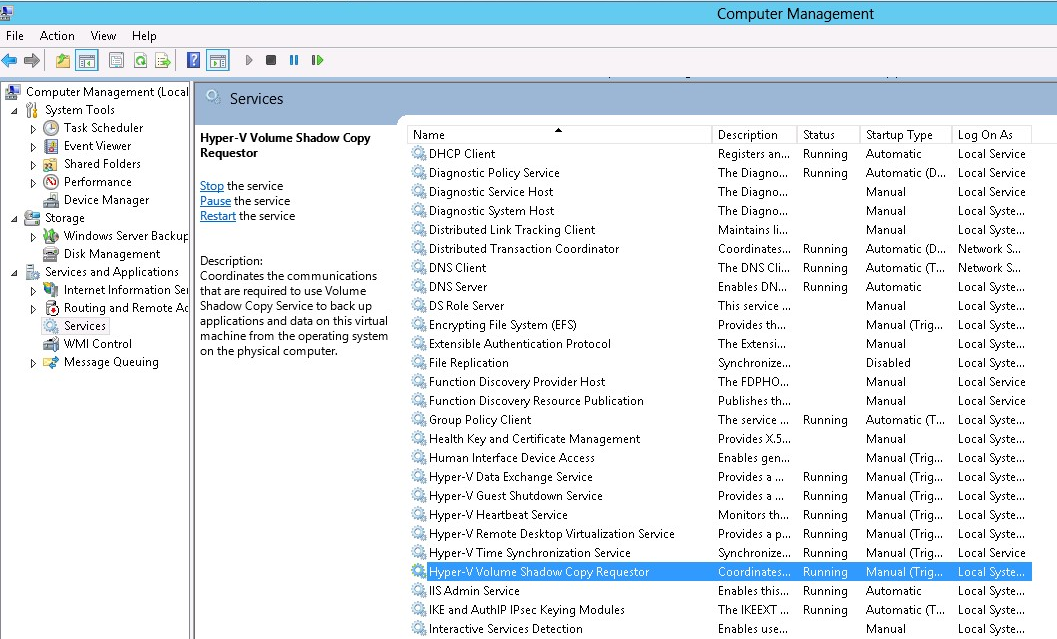
Task: Expand the Task Scheduler tree node
Action: pos(33,129)
